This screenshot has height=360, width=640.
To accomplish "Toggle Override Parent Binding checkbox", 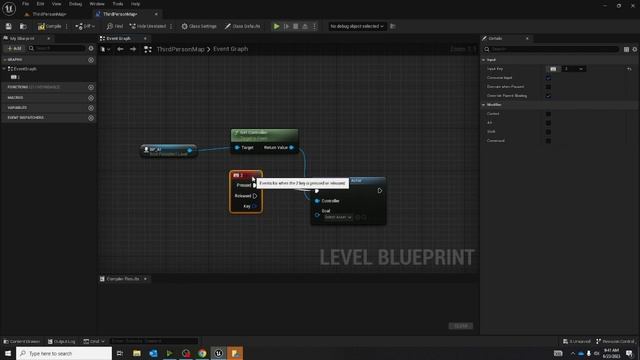I will [x=548, y=96].
